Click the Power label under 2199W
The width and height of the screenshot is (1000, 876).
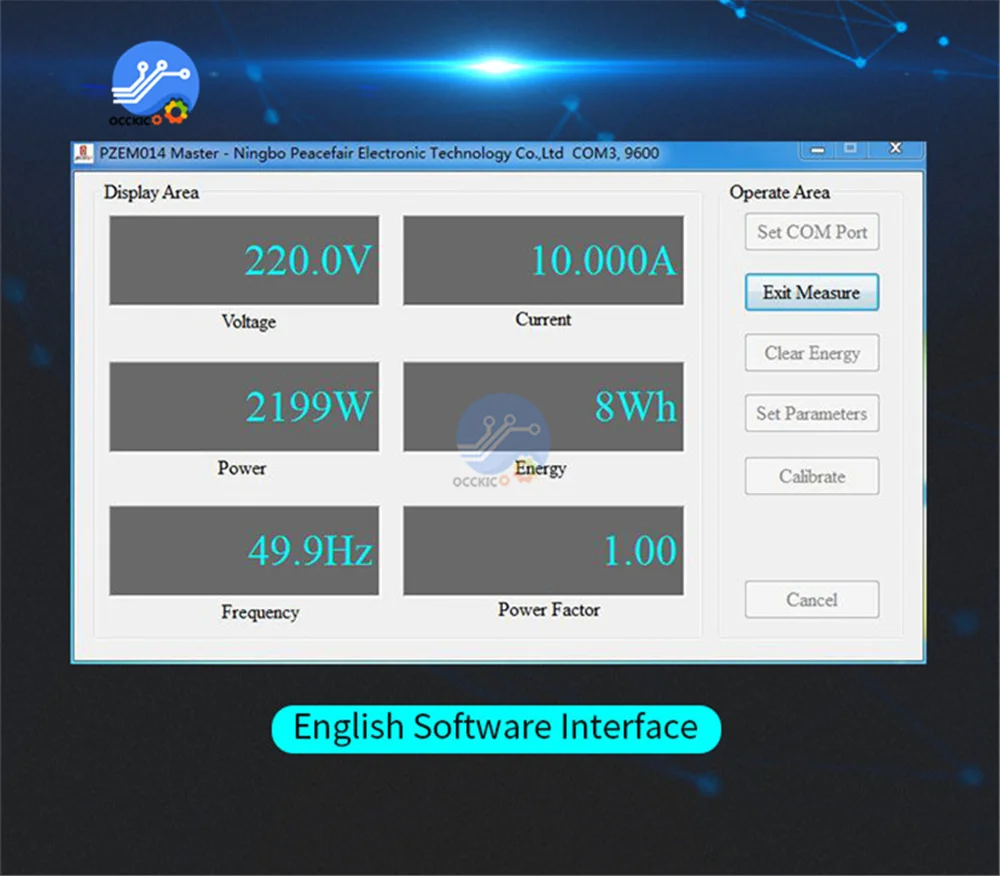[x=242, y=468]
